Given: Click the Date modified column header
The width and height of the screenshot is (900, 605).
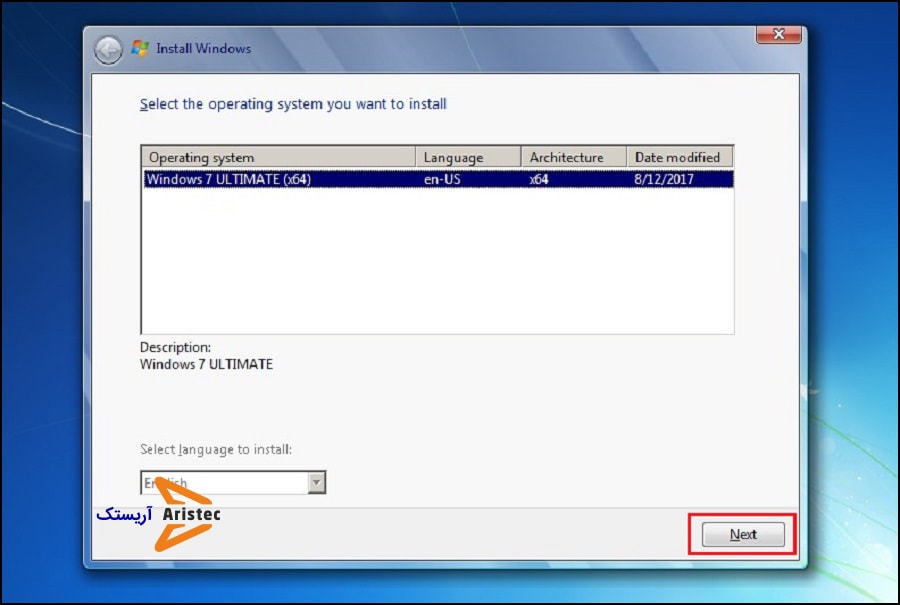Looking at the screenshot, I should (x=680, y=157).
